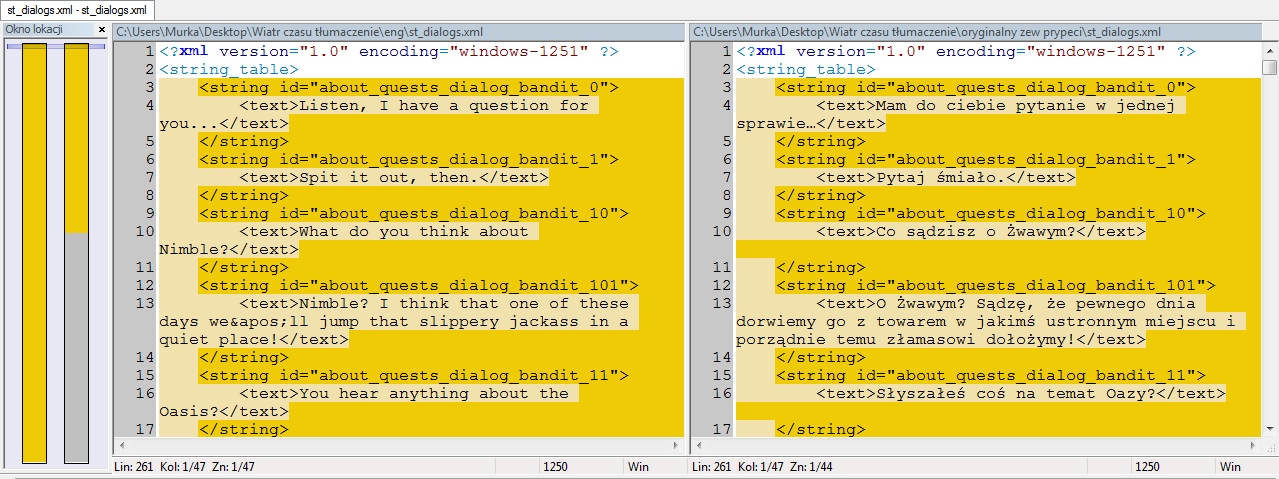The height and width of the screenshot is (479, 1279).
Task: Click the Polish pane horizontal scroll right arrow
Action: [x=1253, y=446]
